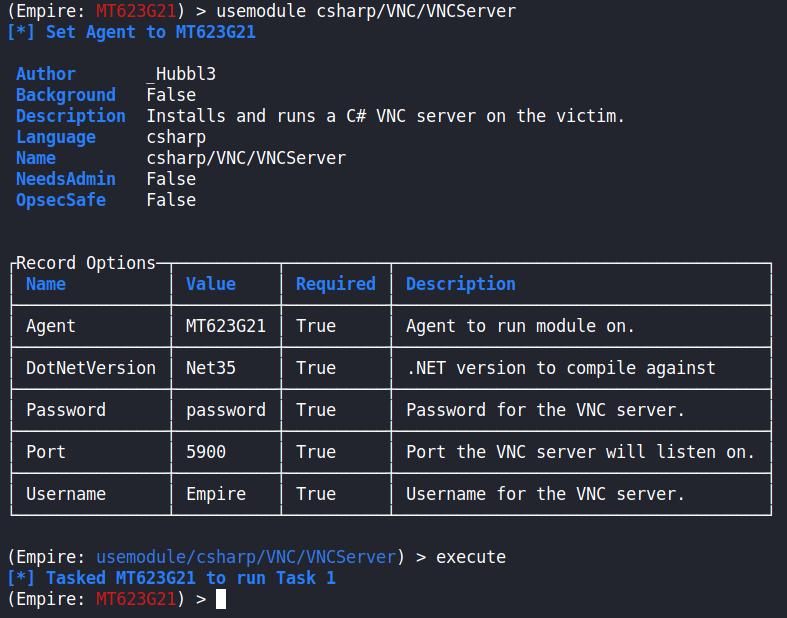Click the False value beside OpsecSafe

pos(171,200)
